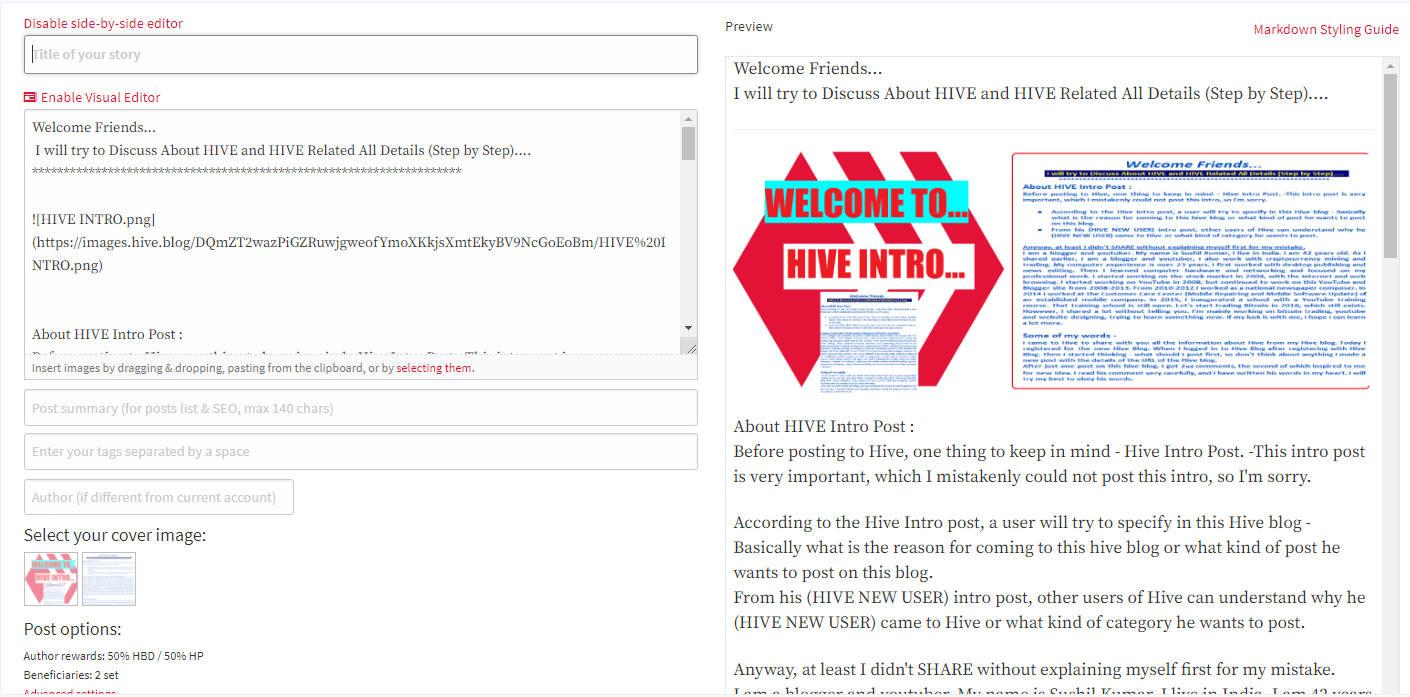
Task: Click the 'Welcome to Hive Intro' preview image
Action: 868,270
